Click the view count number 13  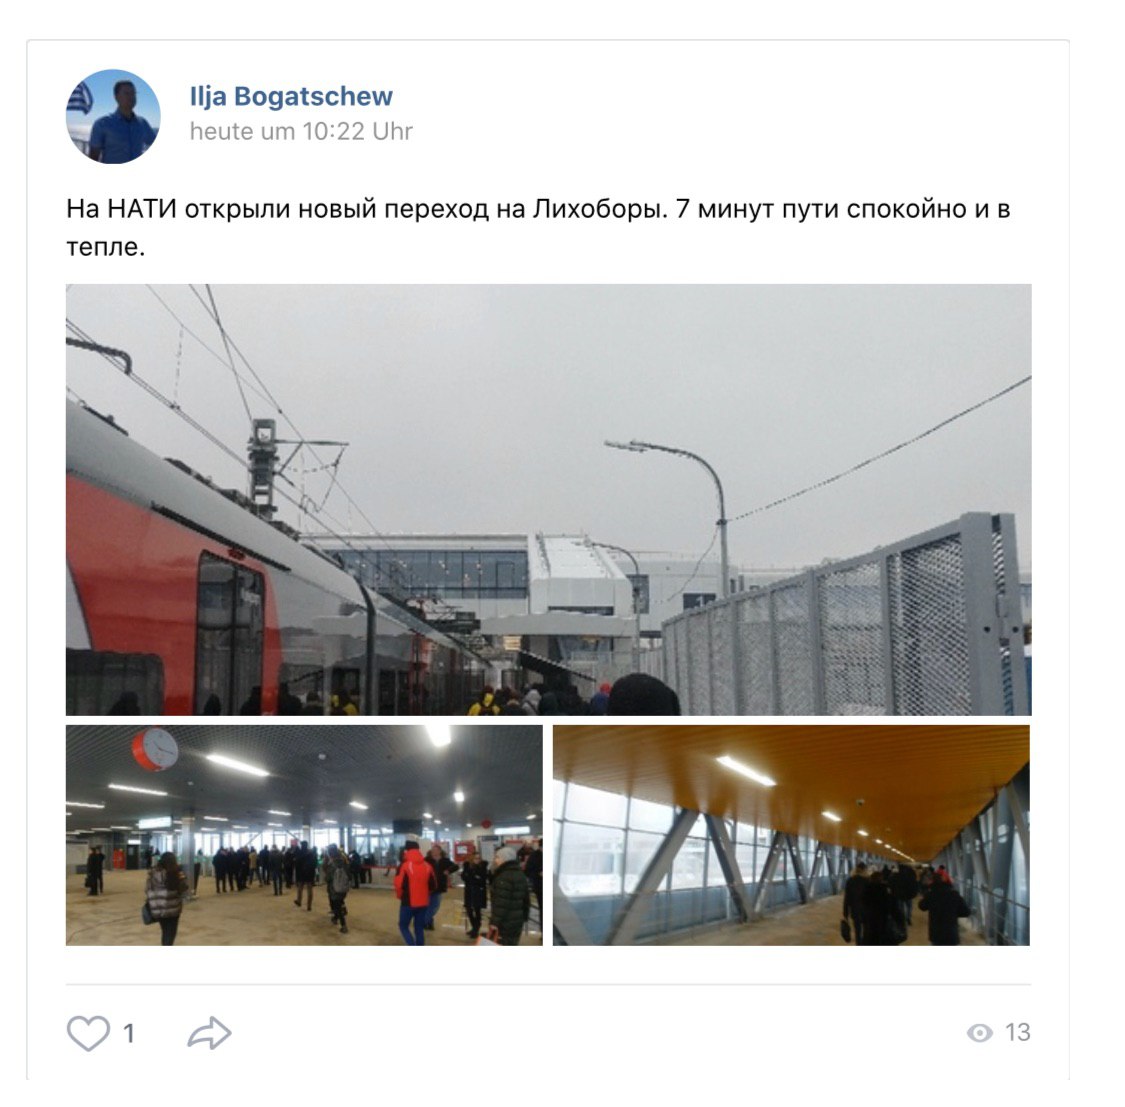[x=1017, y=1032]
